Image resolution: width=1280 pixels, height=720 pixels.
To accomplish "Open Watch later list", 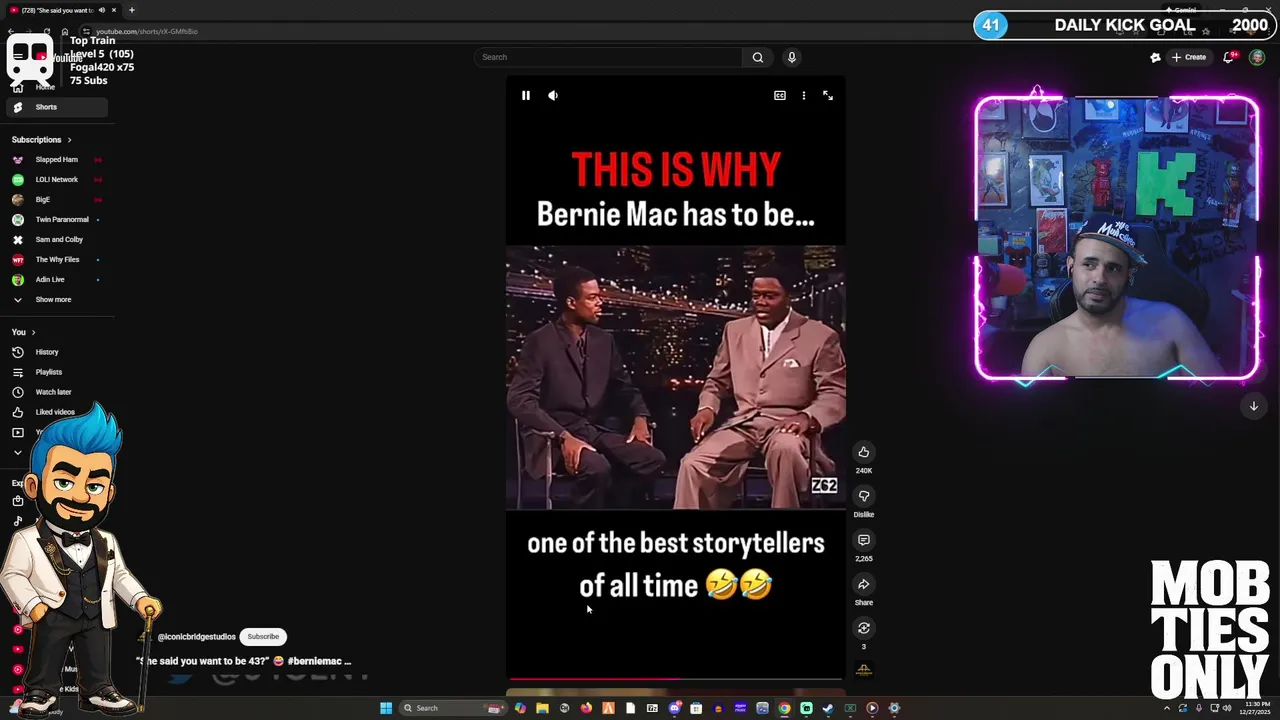I will click(55, 392).
